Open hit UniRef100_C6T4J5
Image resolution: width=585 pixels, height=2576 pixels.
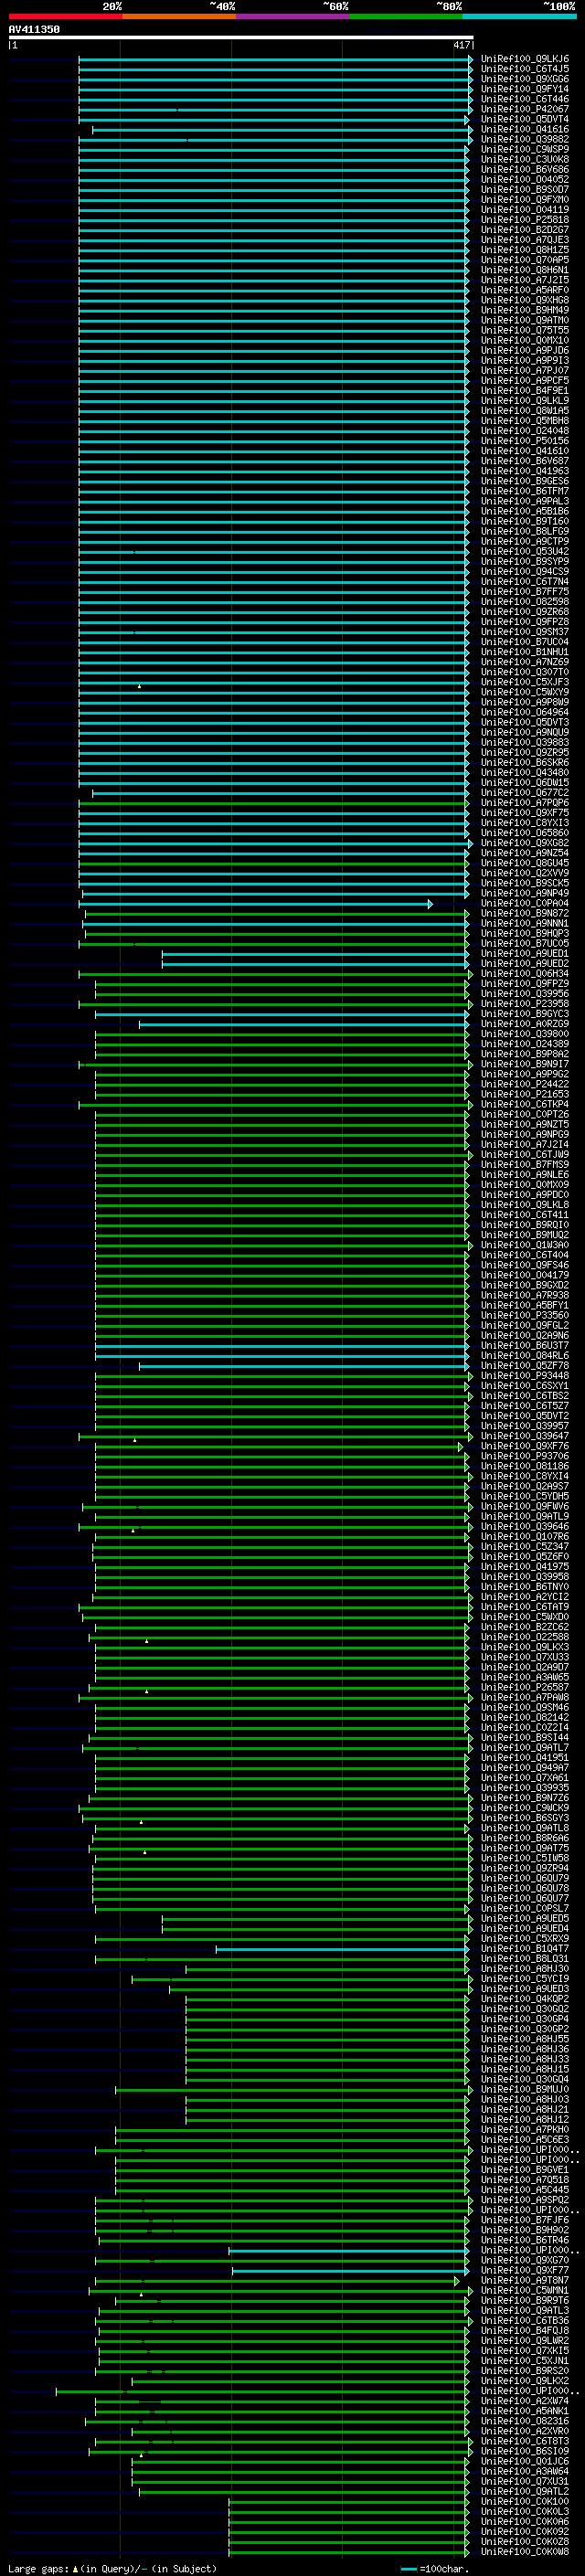(525, 69)
